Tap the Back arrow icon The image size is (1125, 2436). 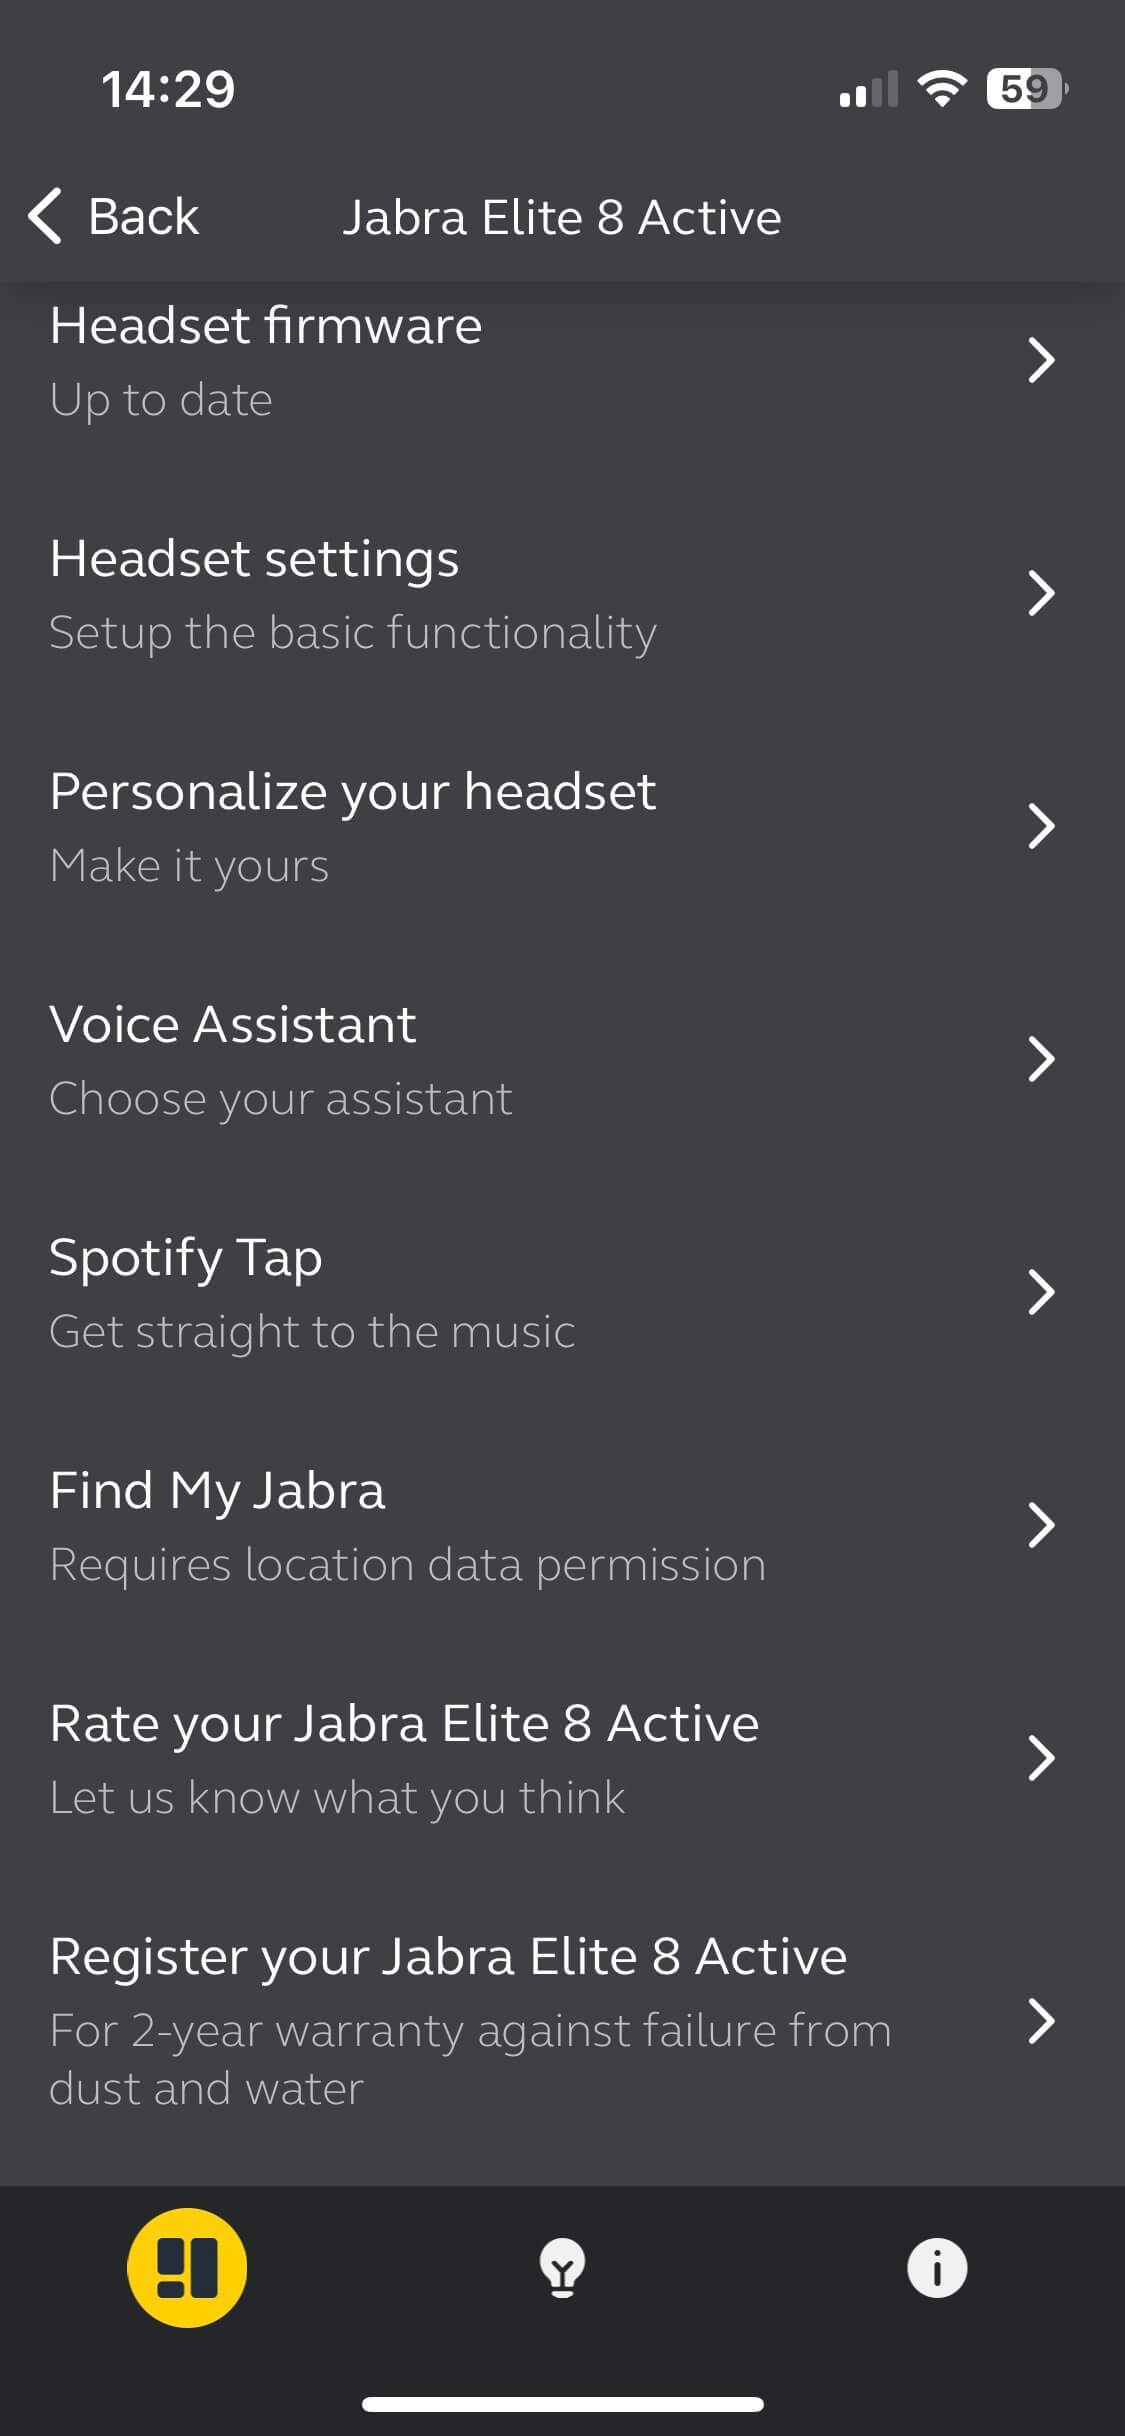[46, 216]
